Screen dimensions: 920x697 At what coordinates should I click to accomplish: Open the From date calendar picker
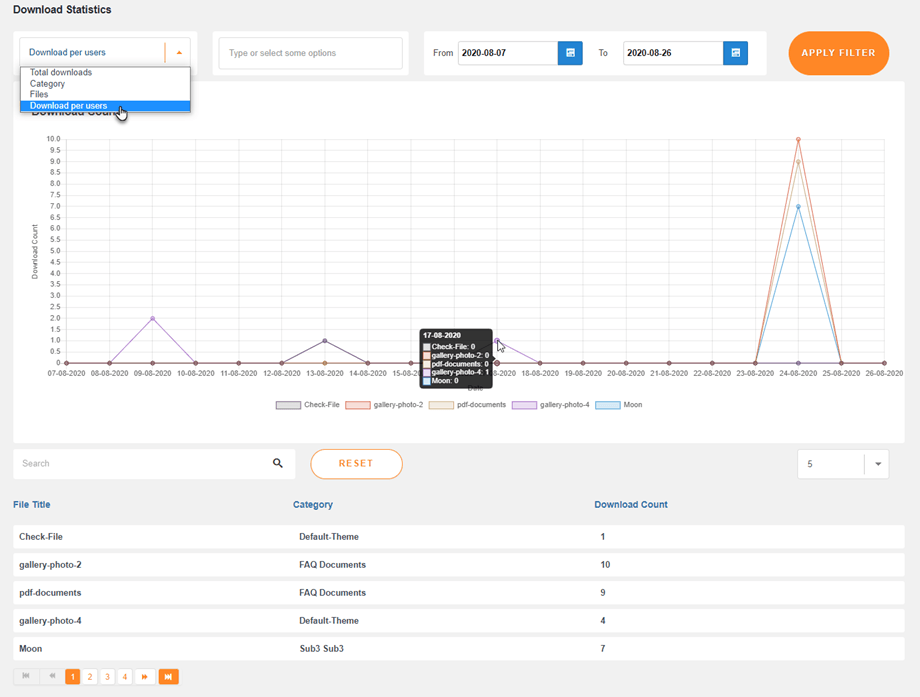click(570, 53)
